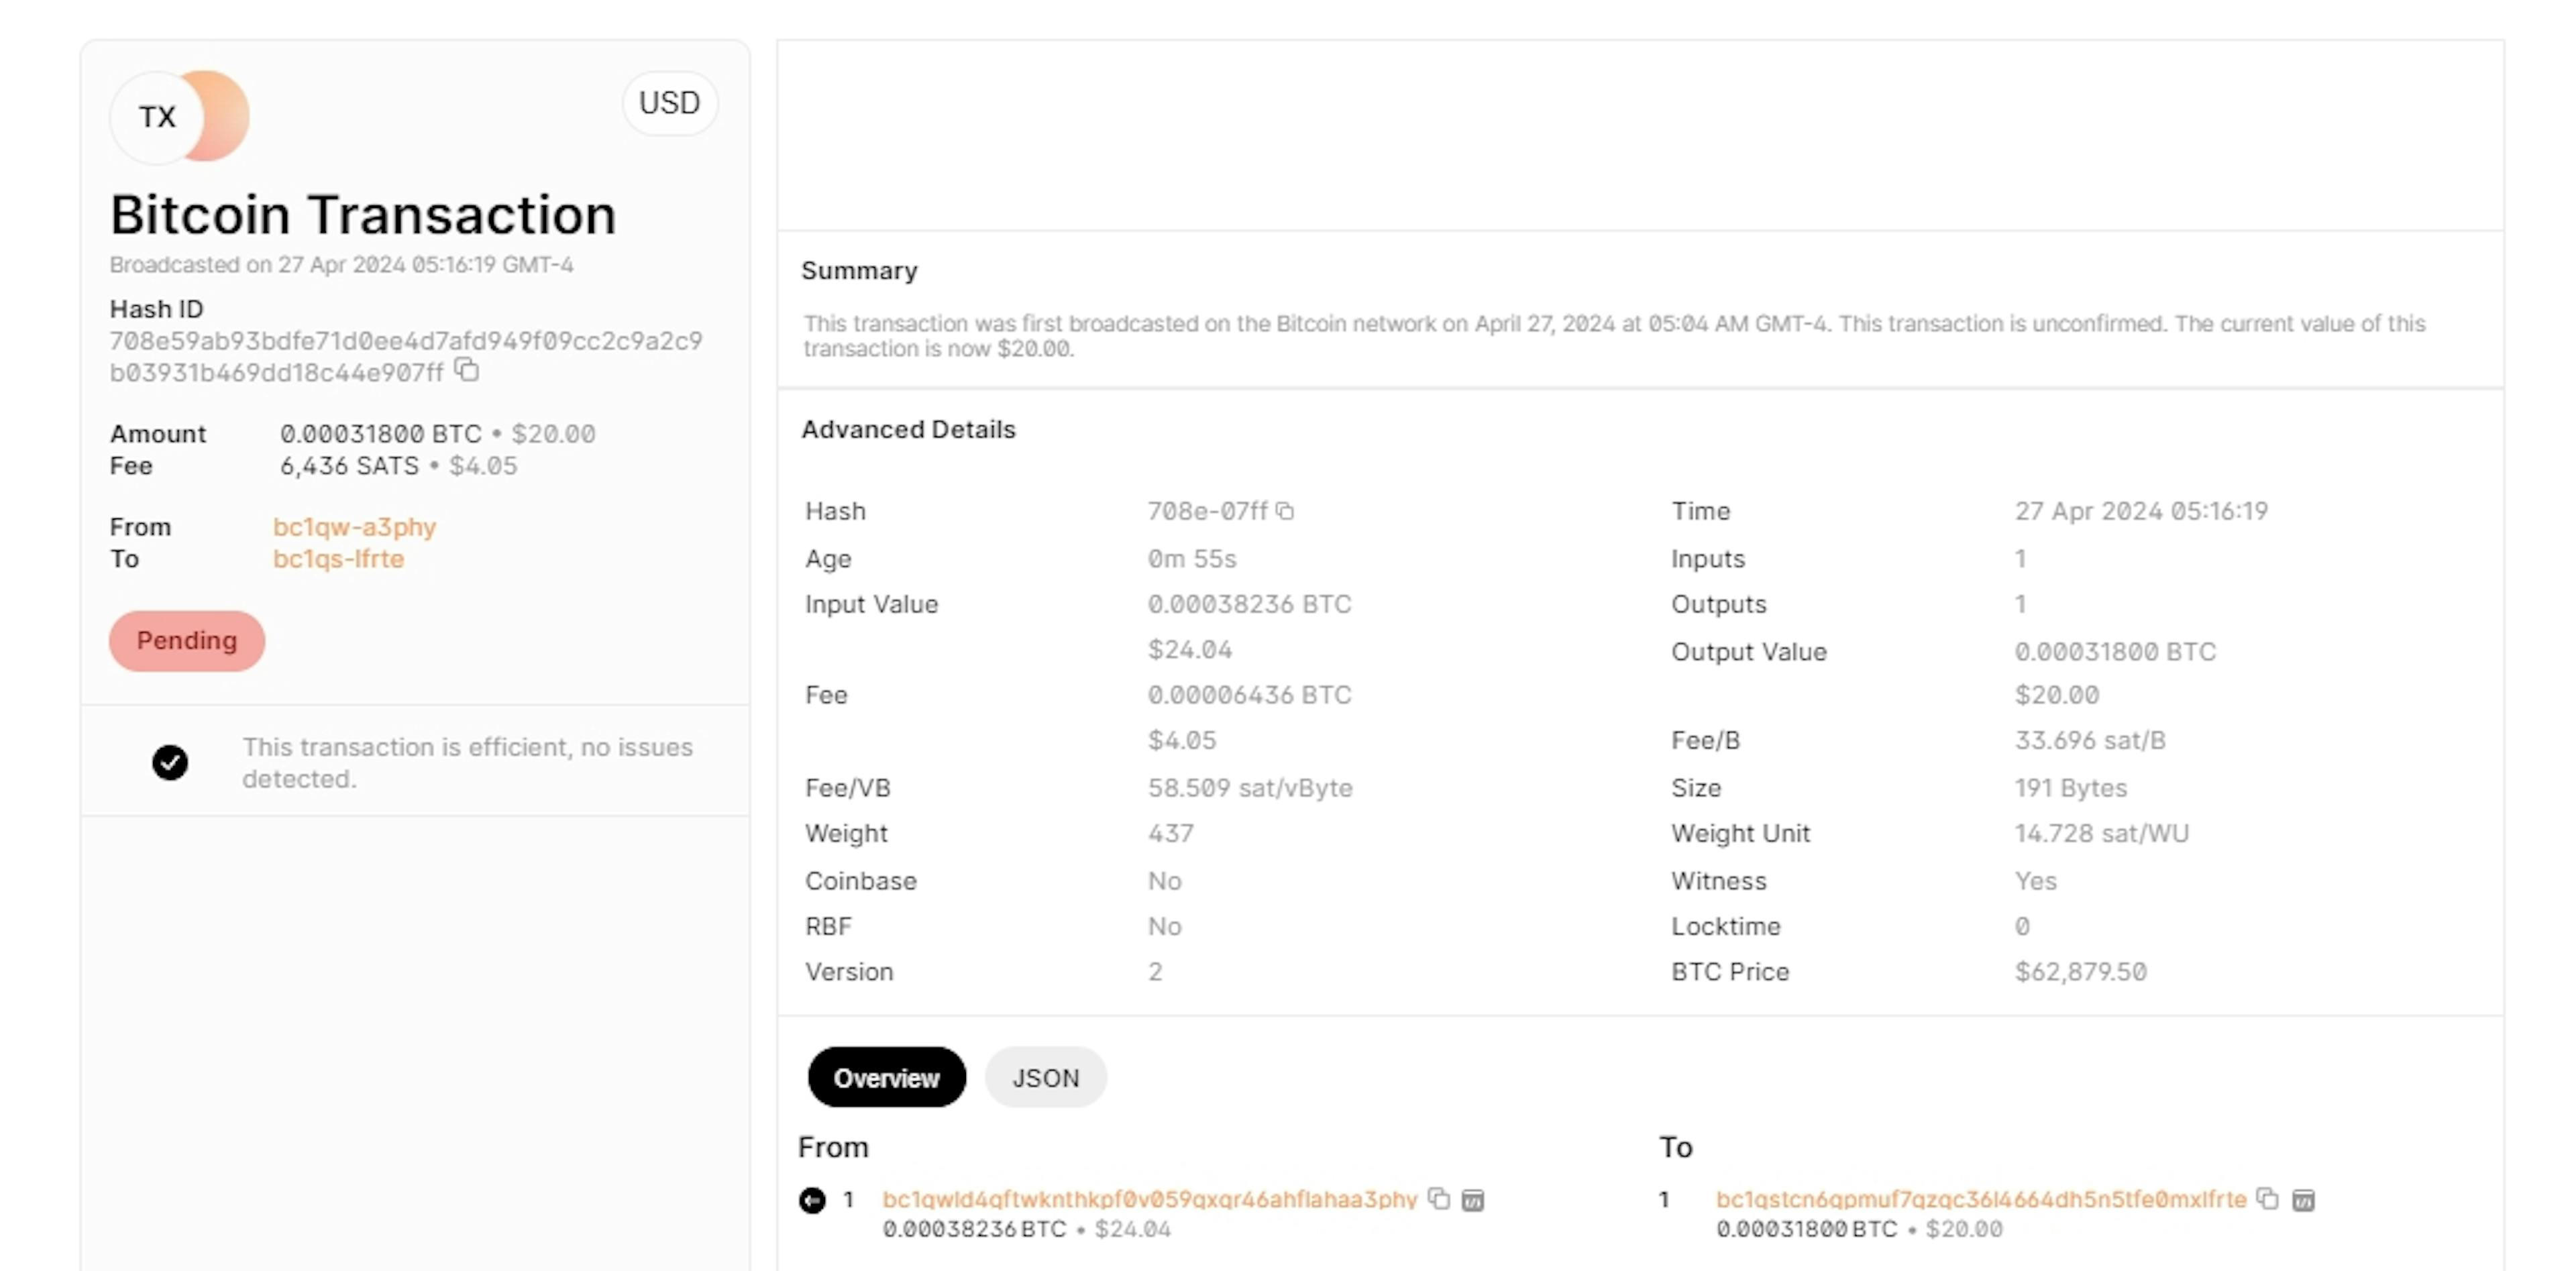Viewport: 2576px width, 1271px height.
Task: Click the BTC Price value field
Action: click(x=2085, y=972)
